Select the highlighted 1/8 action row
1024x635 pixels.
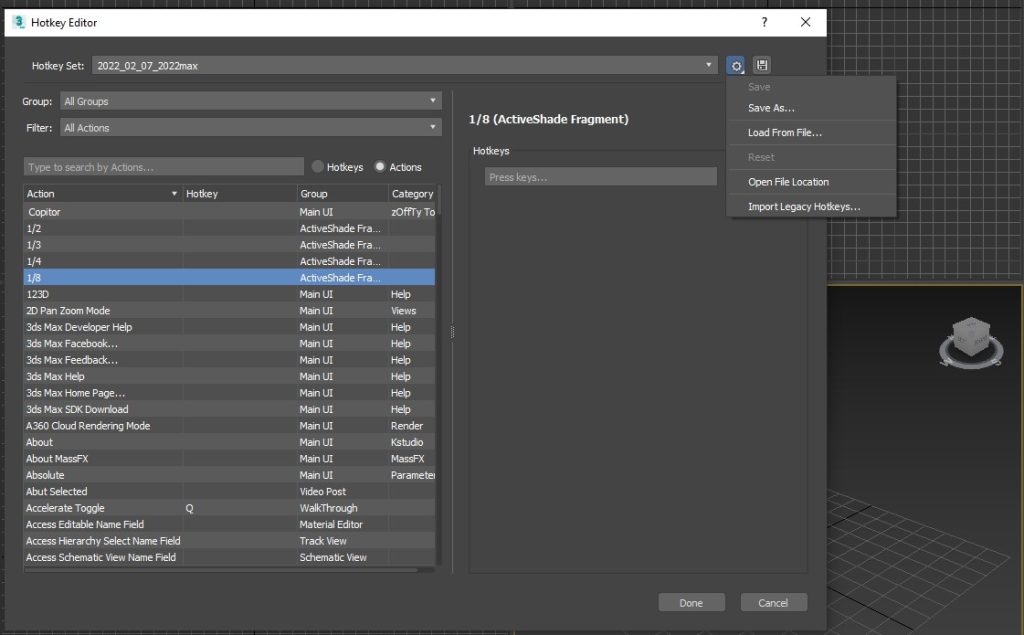(x=229, y=278)
